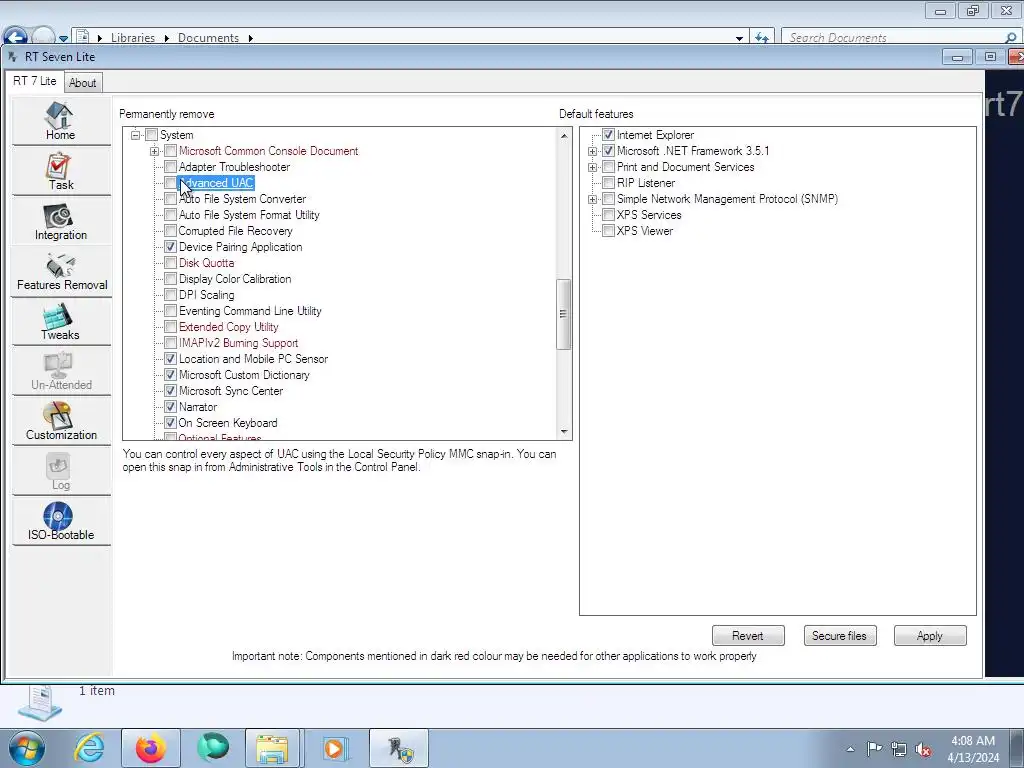Viewport: 1024px width, 768px height.
Task: Open the network tray icon
Action: click(x=899, y=749)
